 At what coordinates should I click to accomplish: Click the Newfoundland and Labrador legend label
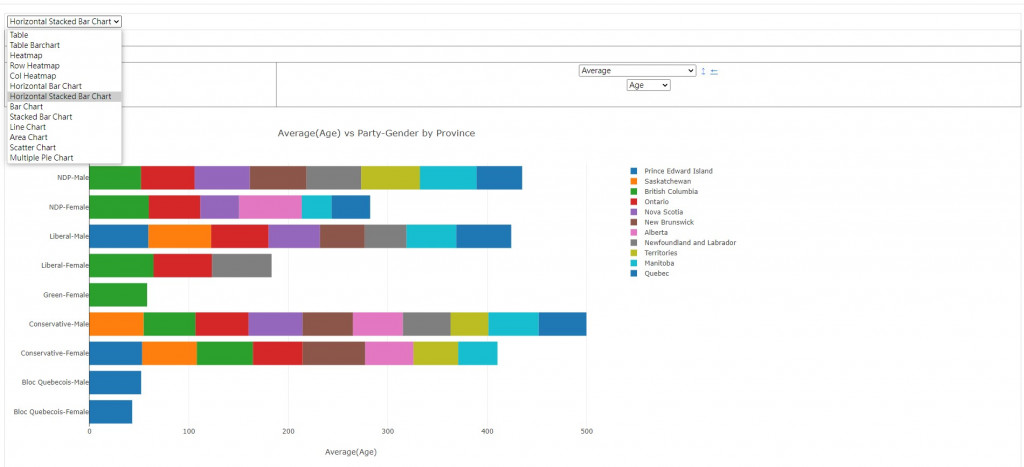690,242
